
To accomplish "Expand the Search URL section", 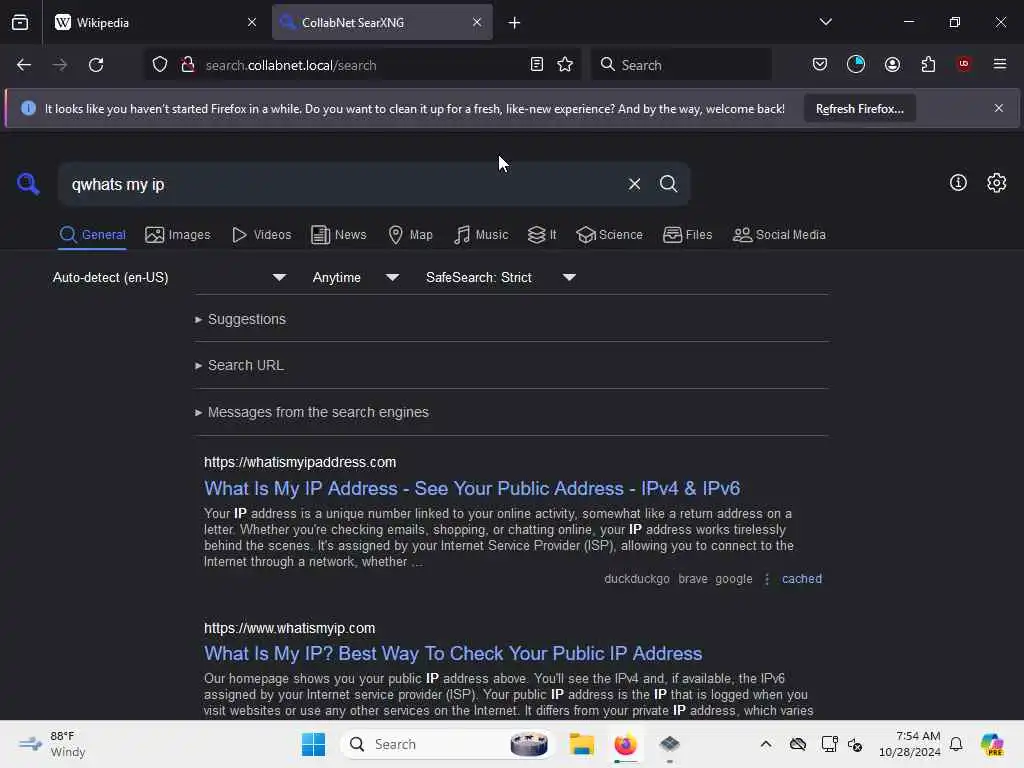I will pos(240,366).
